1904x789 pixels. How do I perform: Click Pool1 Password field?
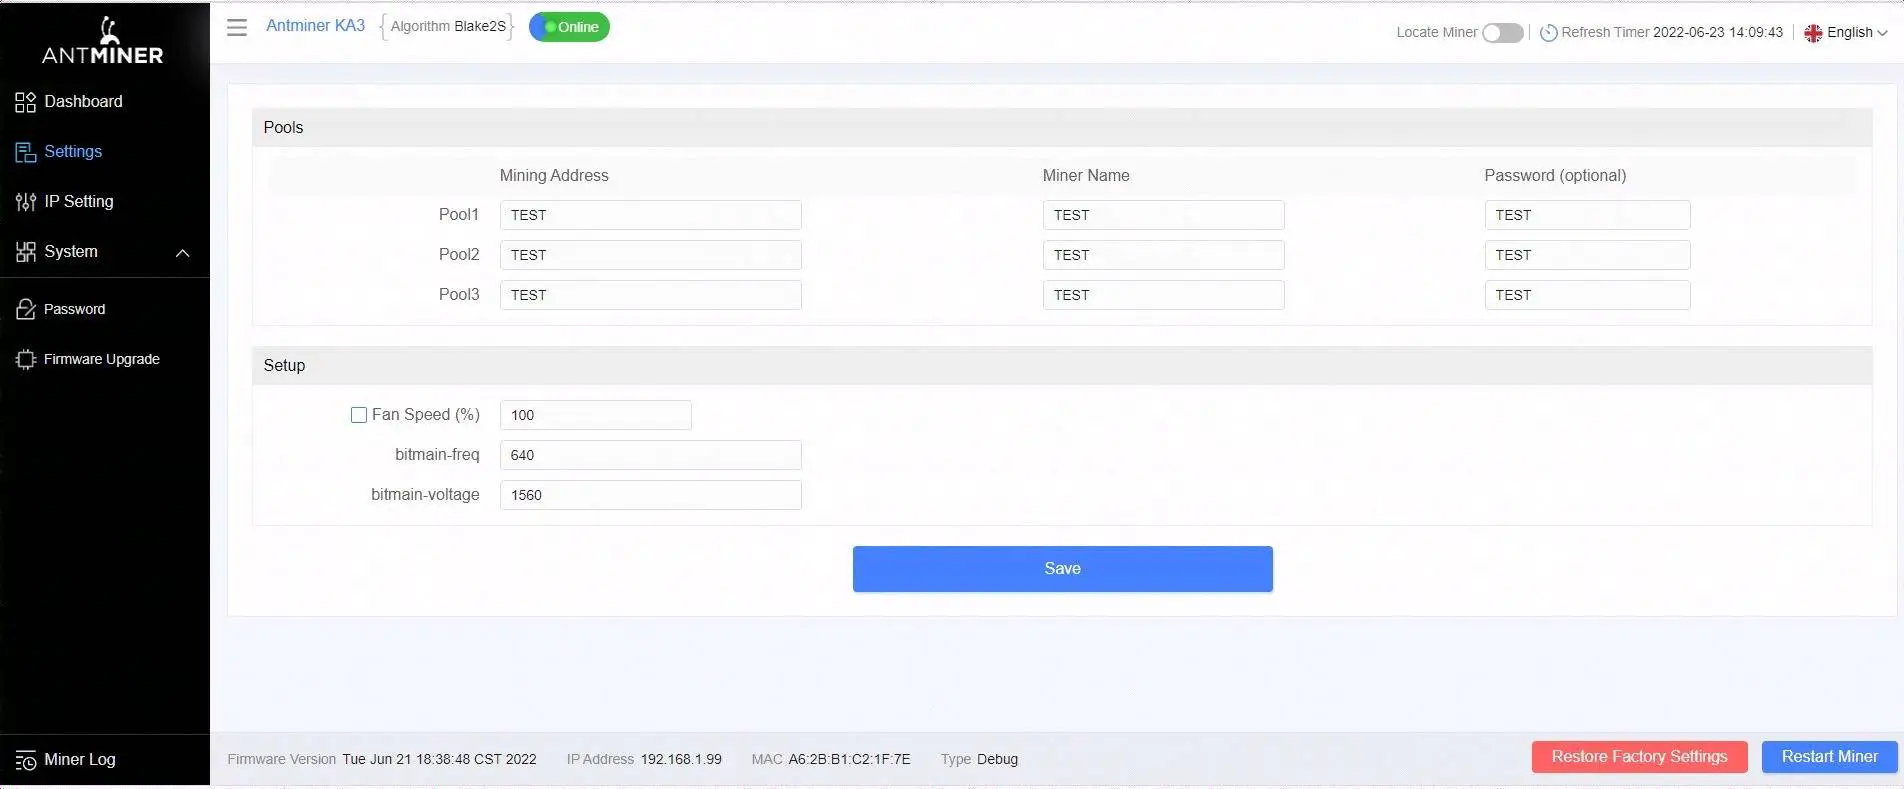tap(1587, 215)
